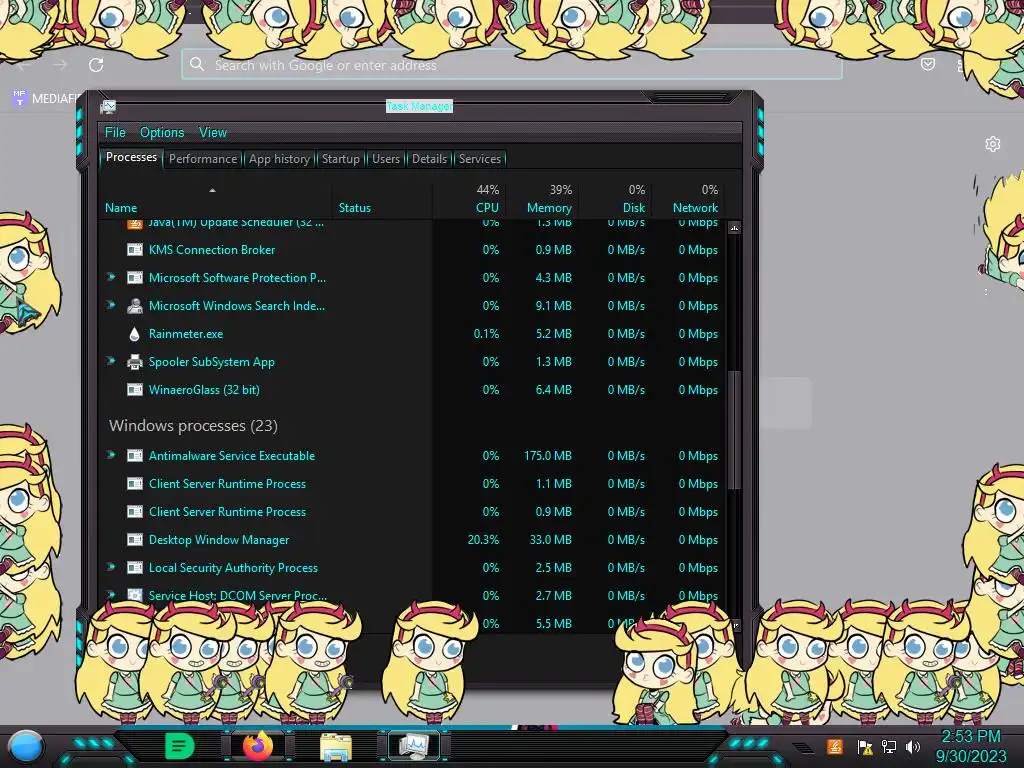Expand Microsoft Windows Search Indexer group
Viewport: 1024px width, 768px height.
(x=111, y=305)
